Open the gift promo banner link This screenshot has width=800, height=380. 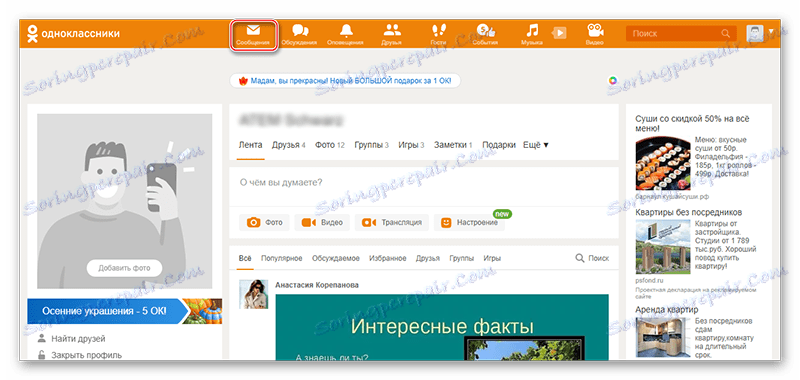point(345,81)
